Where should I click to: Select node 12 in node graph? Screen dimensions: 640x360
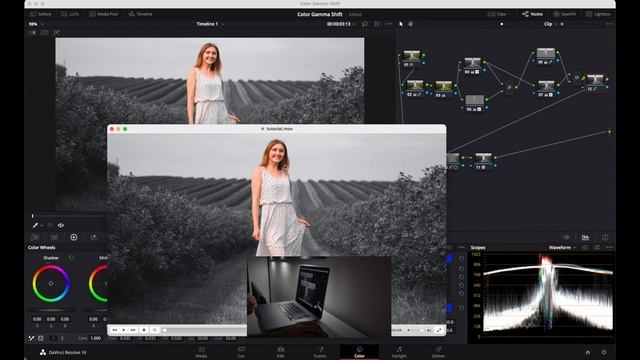click(x=595, y=82)
